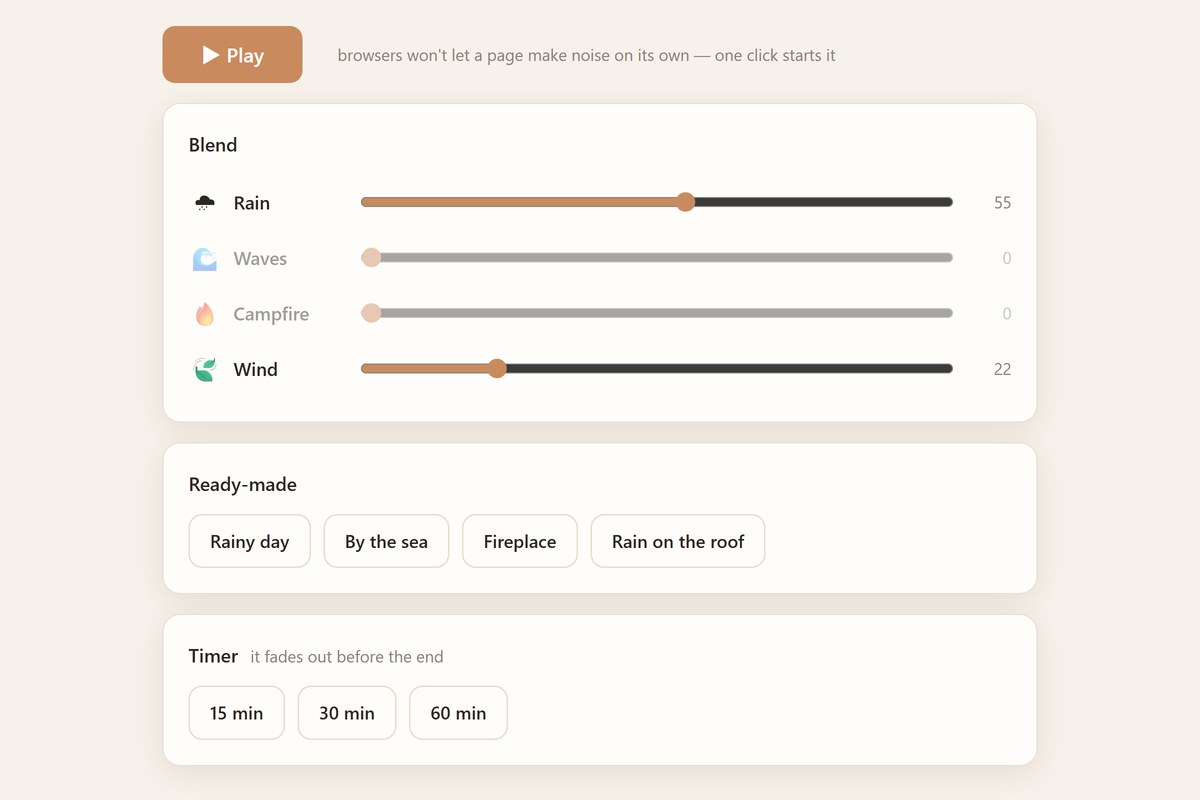1200x800 pixels.
Task: Set the timer to 60 min
Action: (458, 713)
